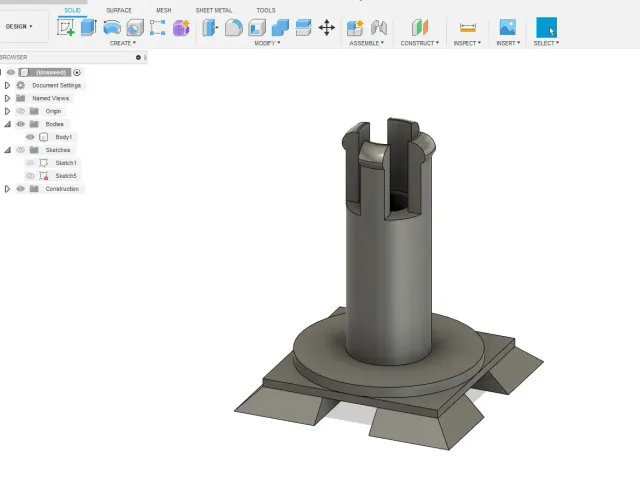Click the Body1 body icon
Image resolution: width=640 pixels, height=480 pixels.
(44, 137)
